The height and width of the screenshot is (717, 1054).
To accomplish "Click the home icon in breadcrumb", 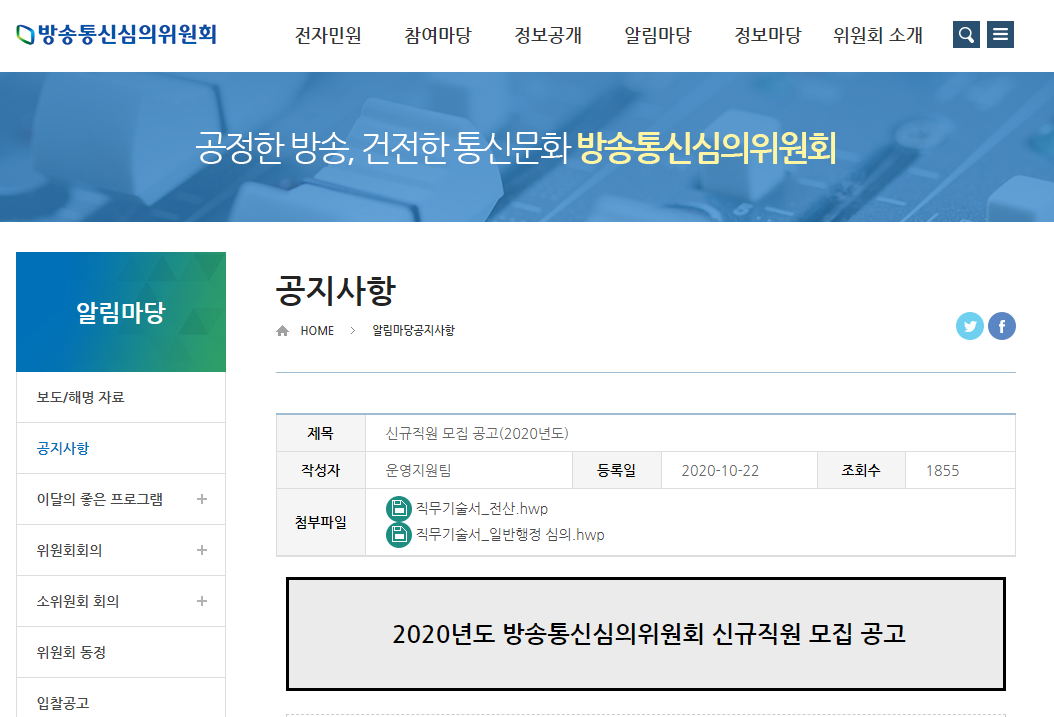I will point(282,331).
